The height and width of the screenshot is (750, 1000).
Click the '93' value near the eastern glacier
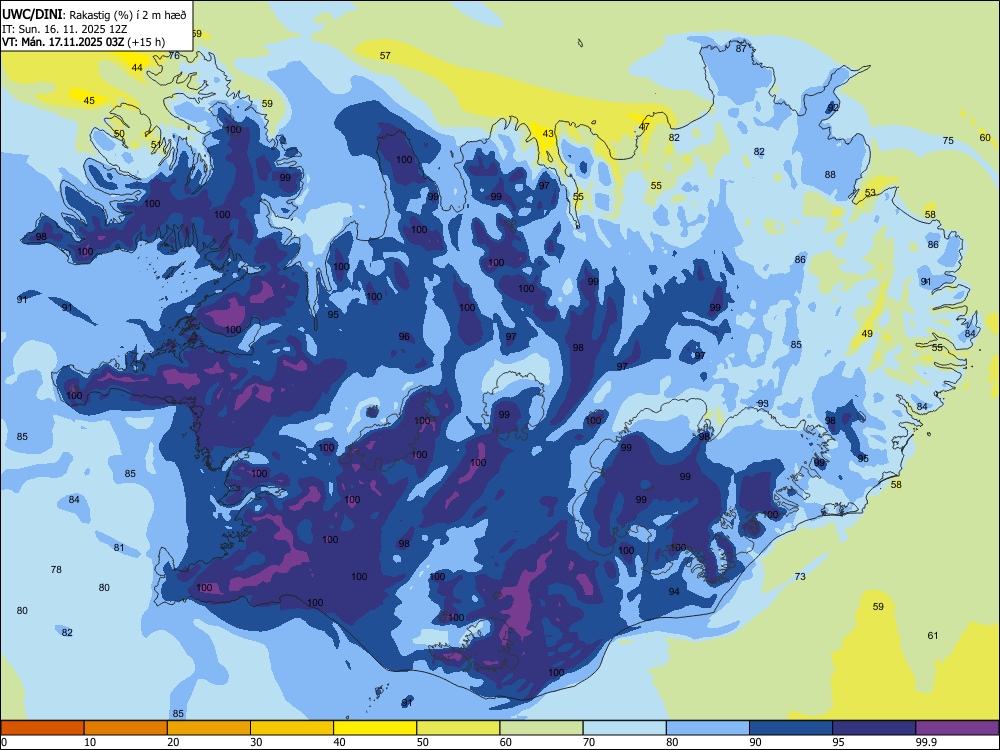[x=763, y=404]
